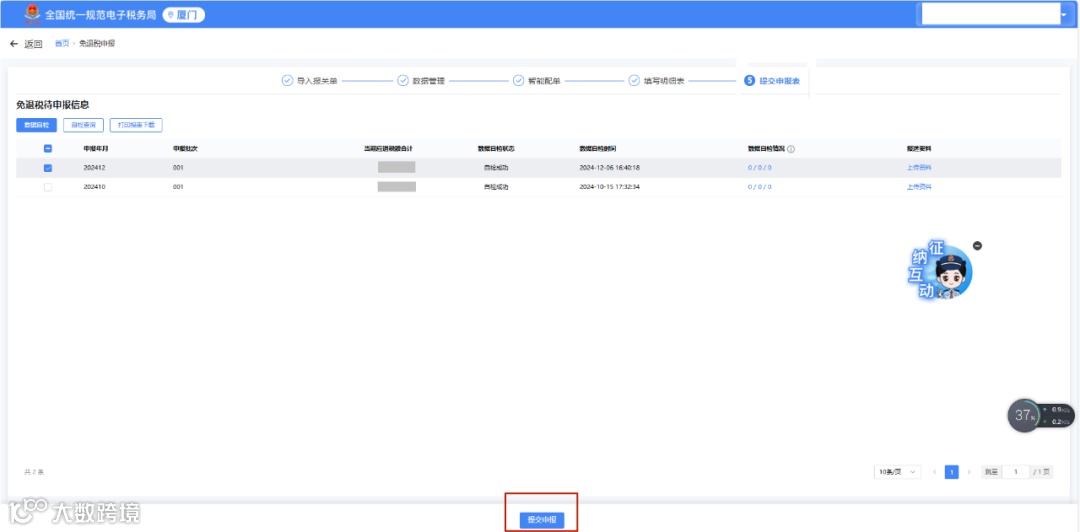1080x532 pixels.
Task: Uncheck the 202412 row checkbox
Action: pyautogui.click(x=48, y=167)
